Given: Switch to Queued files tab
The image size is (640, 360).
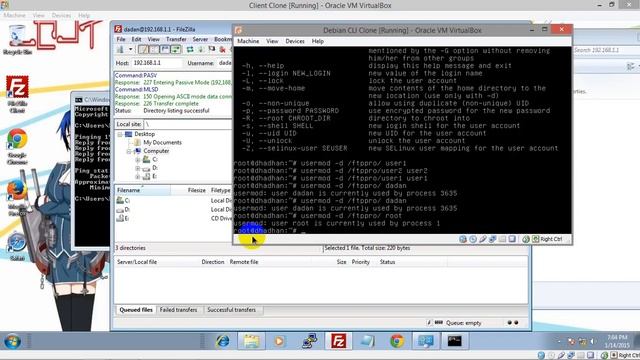Looking at the screenshot, I should click(x=136, y=310).
